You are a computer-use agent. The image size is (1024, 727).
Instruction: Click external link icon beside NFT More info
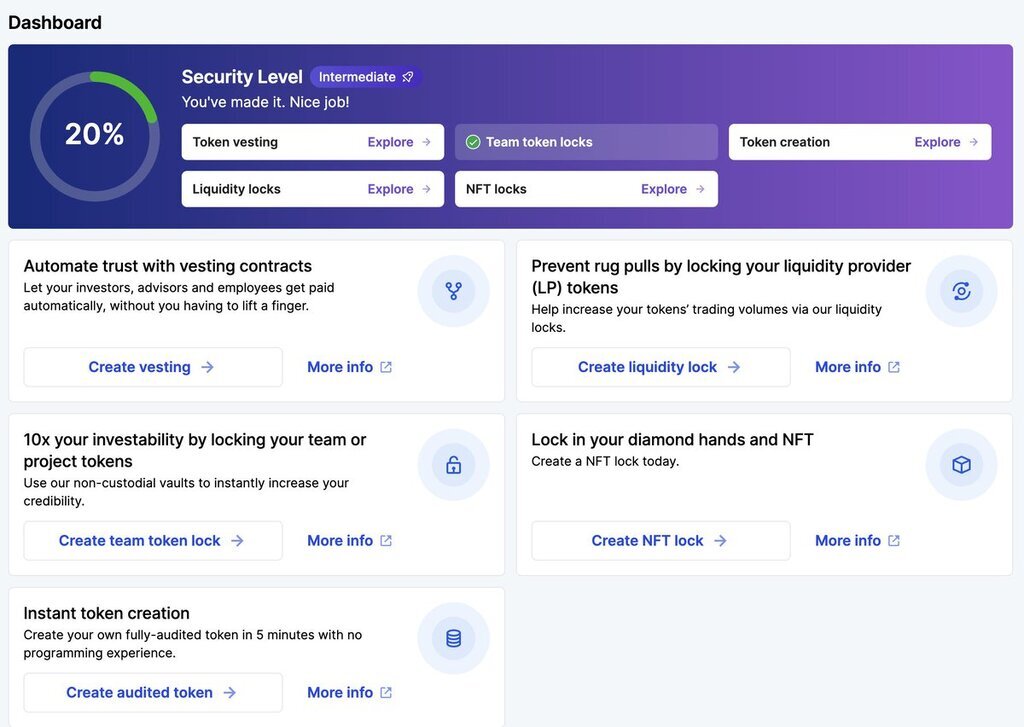894,541
